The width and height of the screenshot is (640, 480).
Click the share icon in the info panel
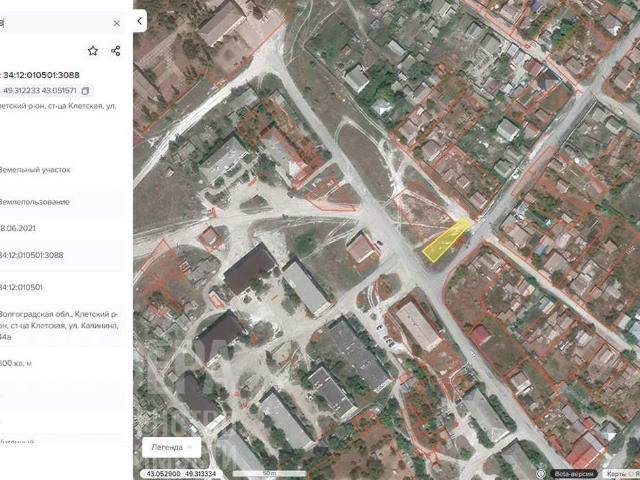pos(116,51)
